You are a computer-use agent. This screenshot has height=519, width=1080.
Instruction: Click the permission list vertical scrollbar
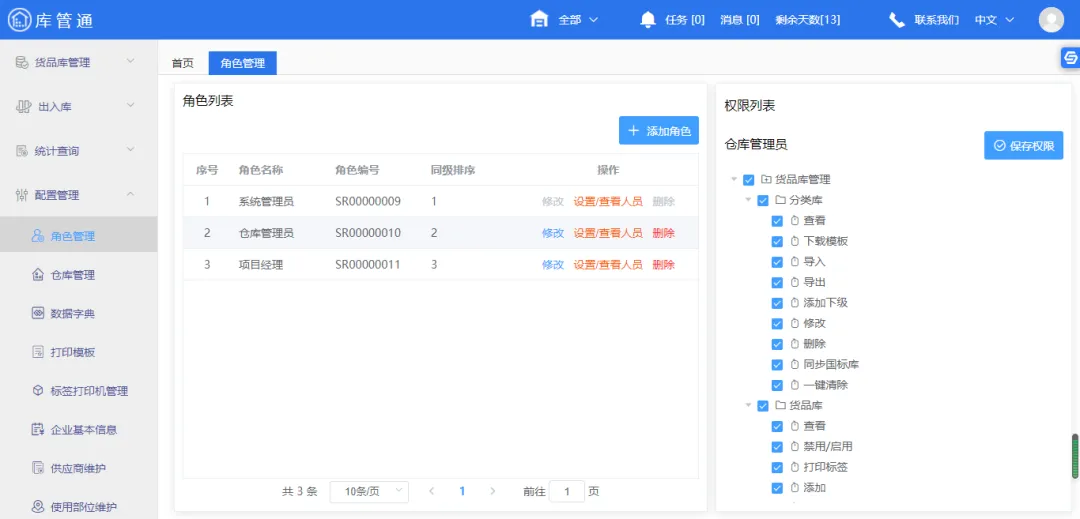(x=1075, y=456)
